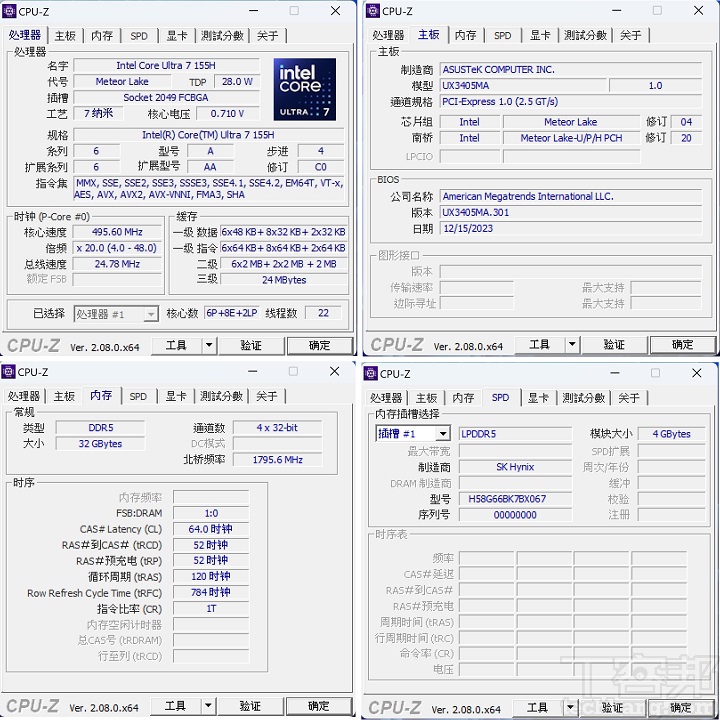Click CPU-Z app icon in memory window title bar
The height and width of the screenshot is (720, 720).
coord(9,371)
